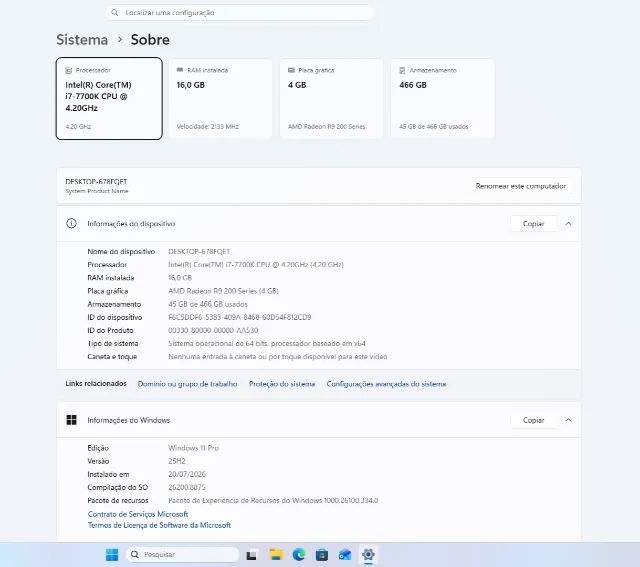Launch Microsoft Edge from the taskbar
The height and width of the screenshot is (567, 640).
[x=299, y=554]
